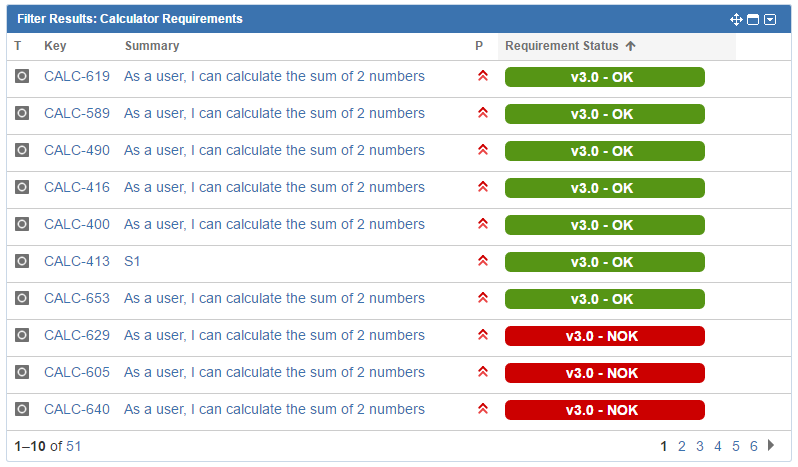The height and width of the screenshot is (467, 798).
Task: Click the issue type icon for CALC-619
Action: coord(22,76)
